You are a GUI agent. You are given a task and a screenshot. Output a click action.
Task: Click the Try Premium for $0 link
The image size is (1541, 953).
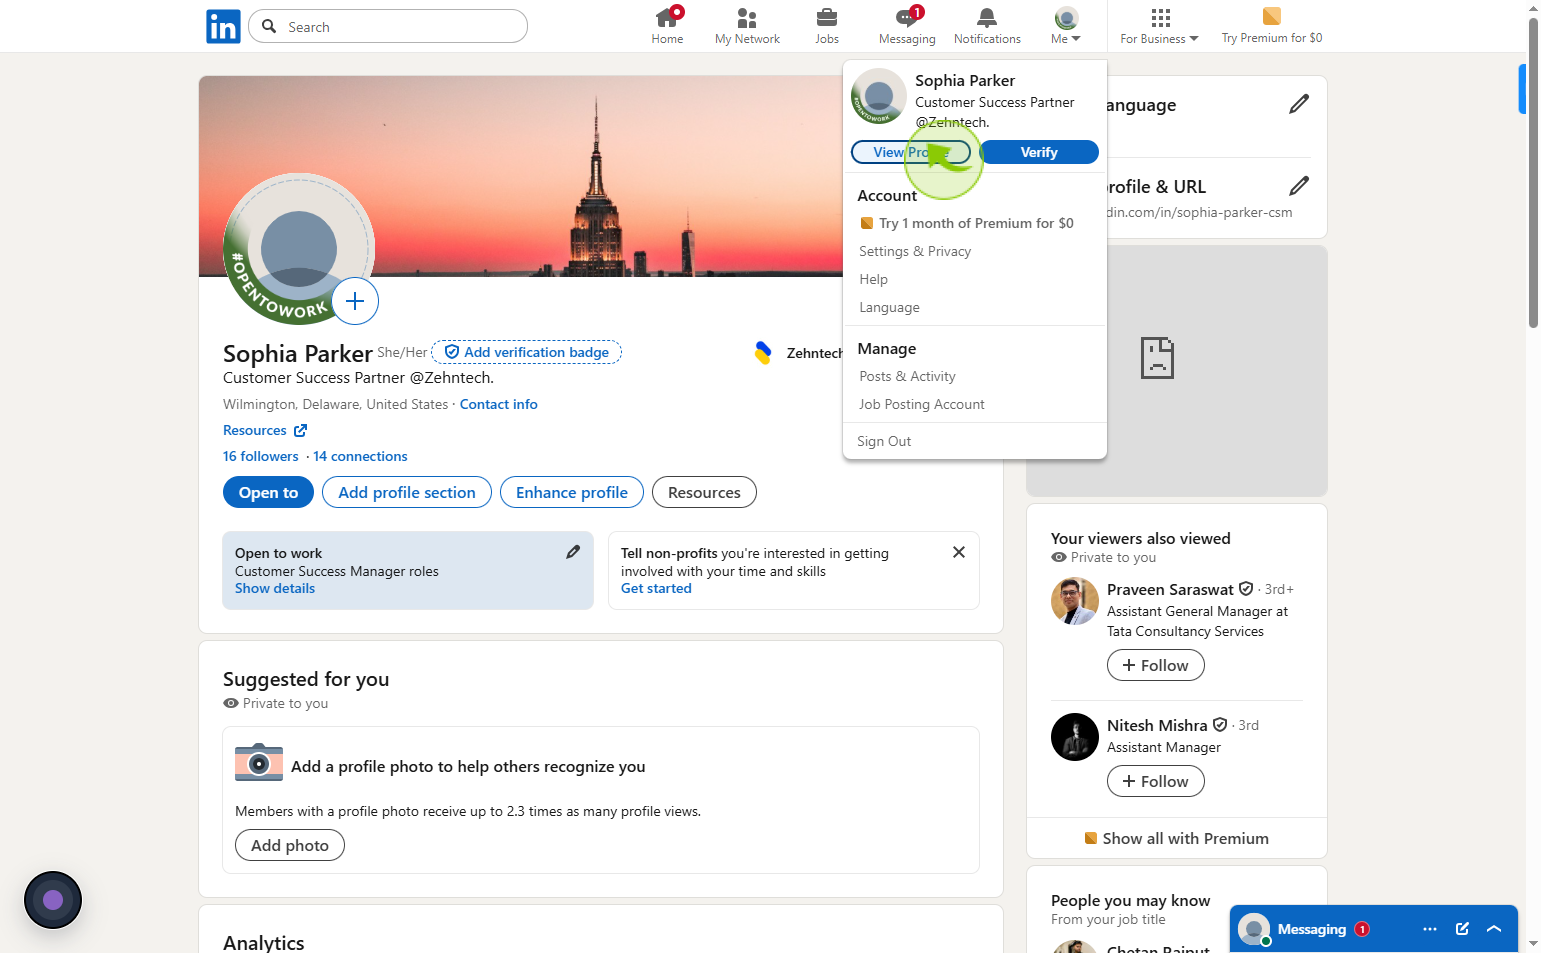(1272, 26)
